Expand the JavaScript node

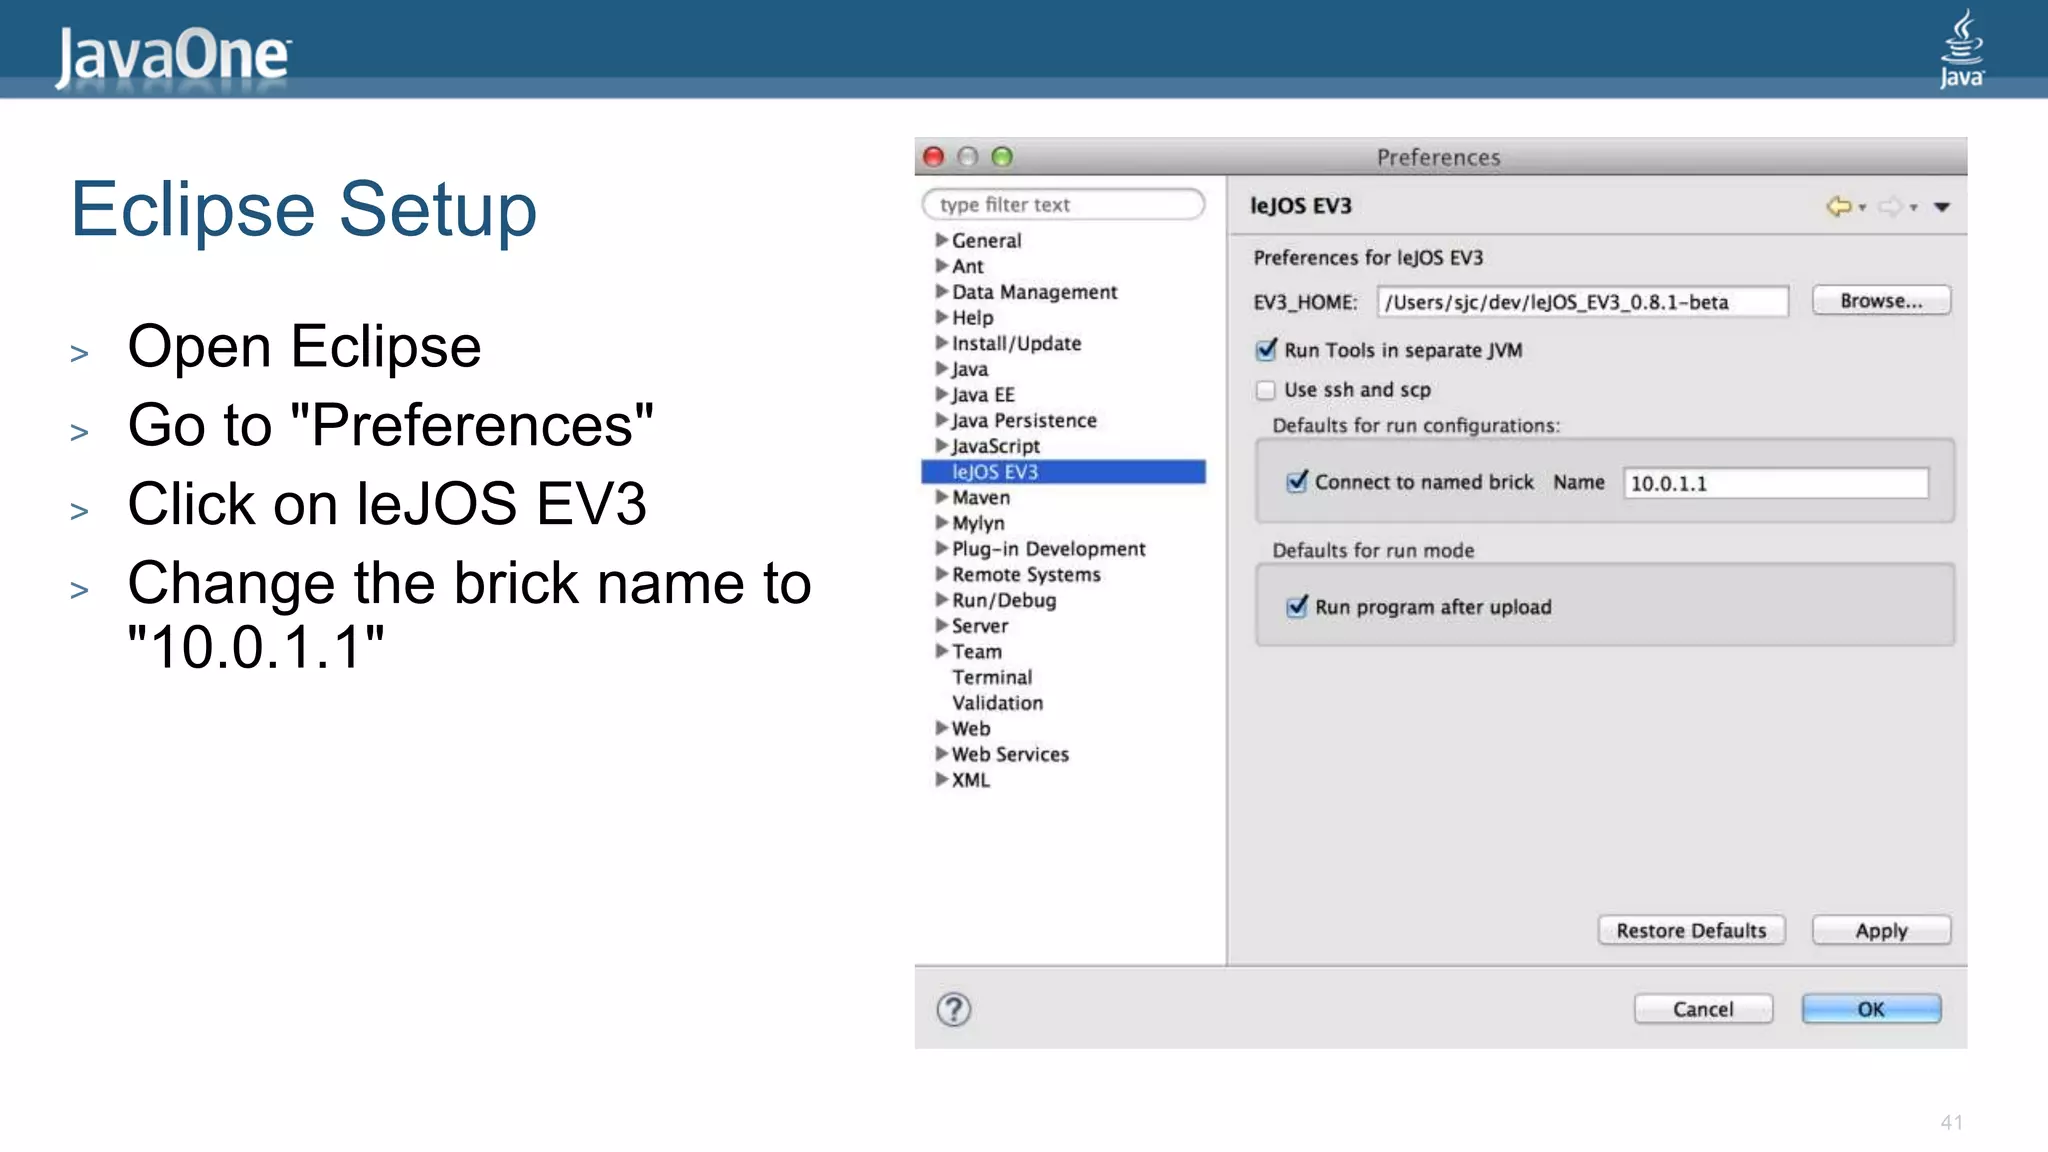pyautogui.click(x=941, y=445)
